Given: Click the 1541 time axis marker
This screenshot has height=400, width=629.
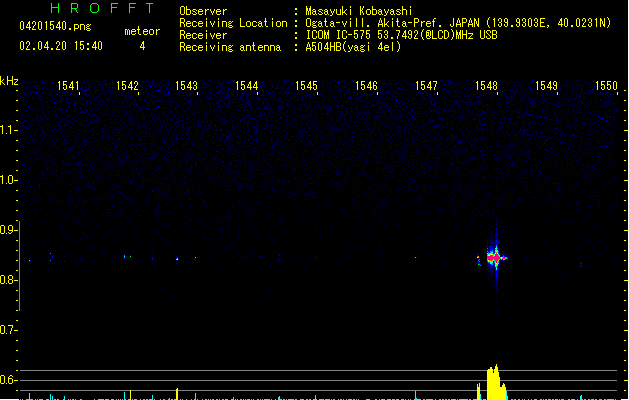Looking at the screenshot, I should point(68,86).
